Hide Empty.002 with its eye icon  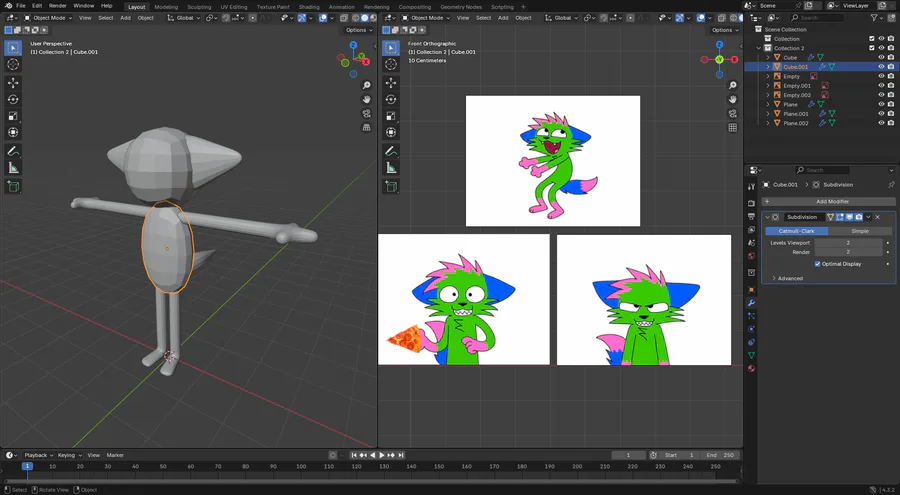coord(881,95)
